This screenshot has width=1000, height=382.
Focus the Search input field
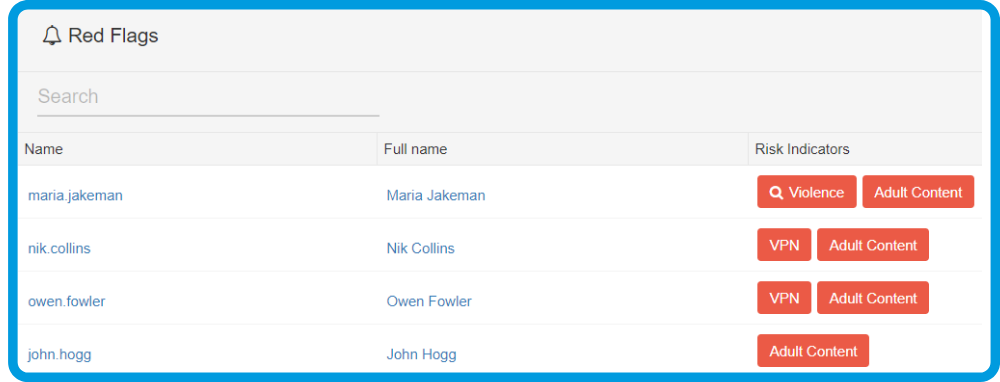click(x=208, y=97)
